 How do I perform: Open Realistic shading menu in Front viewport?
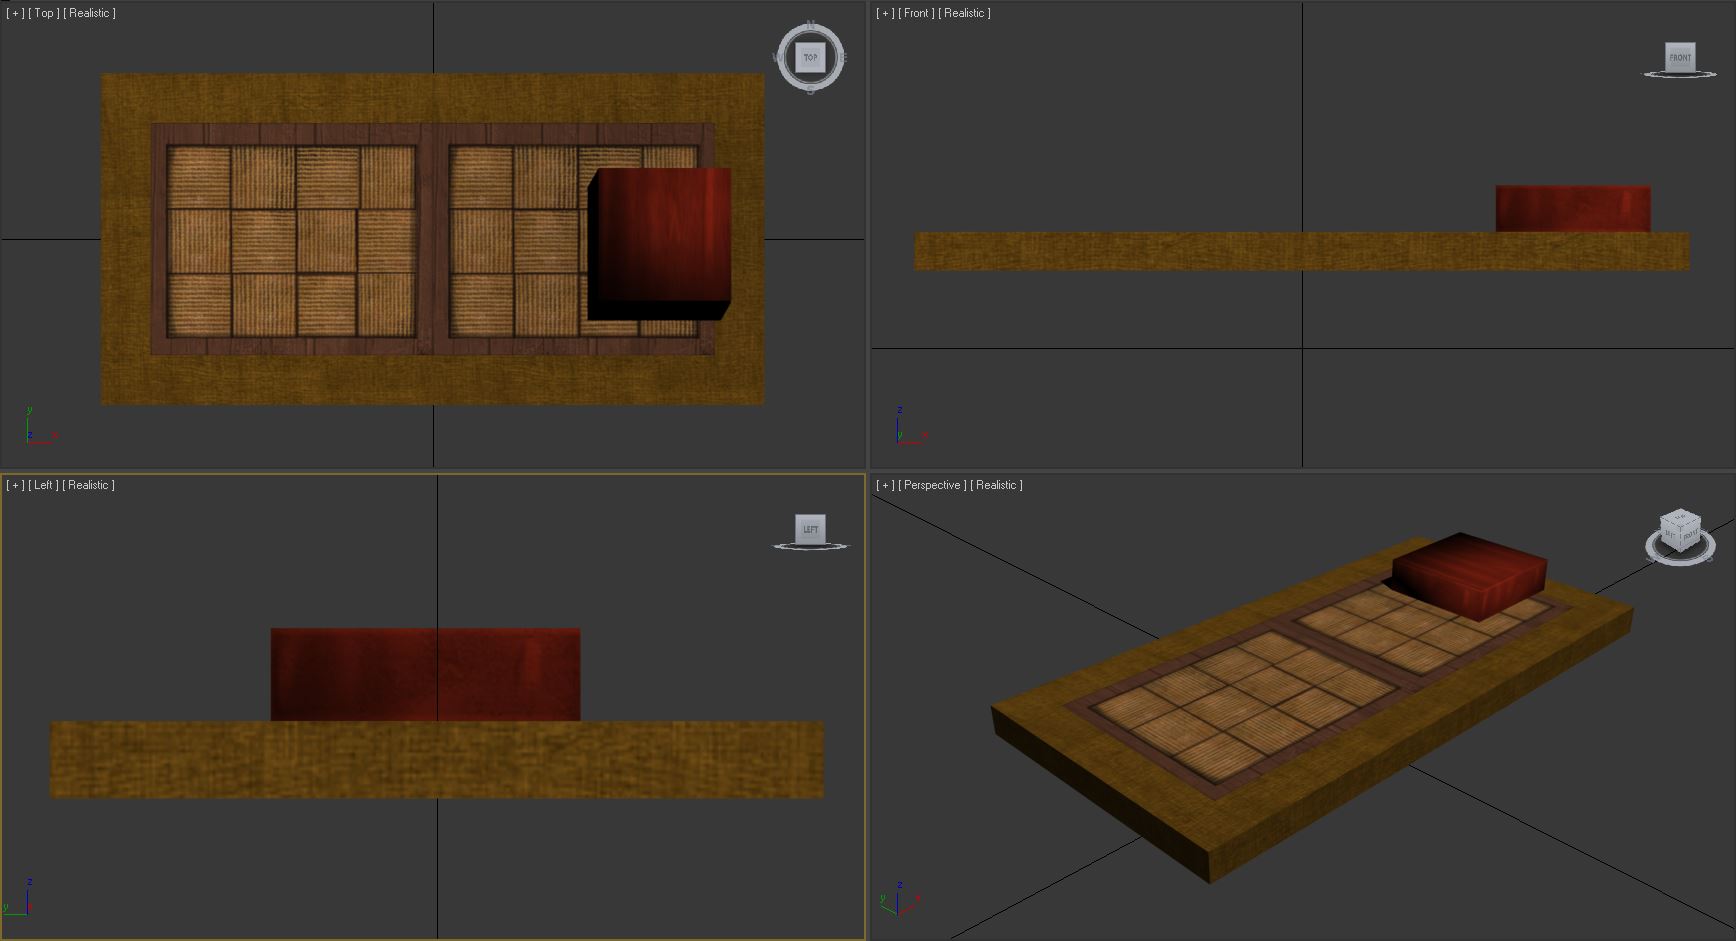[x=965, y=13]
